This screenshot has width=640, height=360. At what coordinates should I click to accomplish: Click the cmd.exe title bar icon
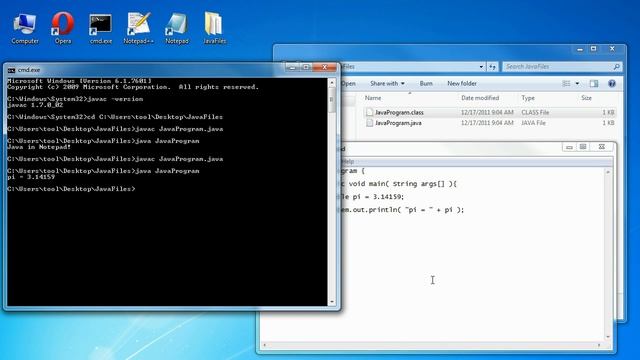point(11,70)
